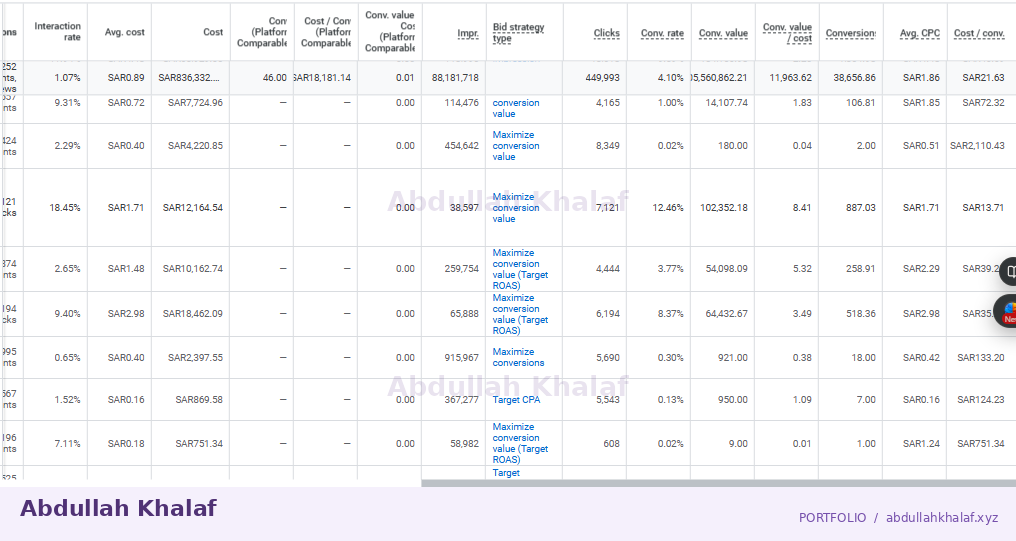The height and width of the screenshot is (541, 1016).
Task: Click total Cost / conv. value SAR21.63
Action: coord(983,78)
